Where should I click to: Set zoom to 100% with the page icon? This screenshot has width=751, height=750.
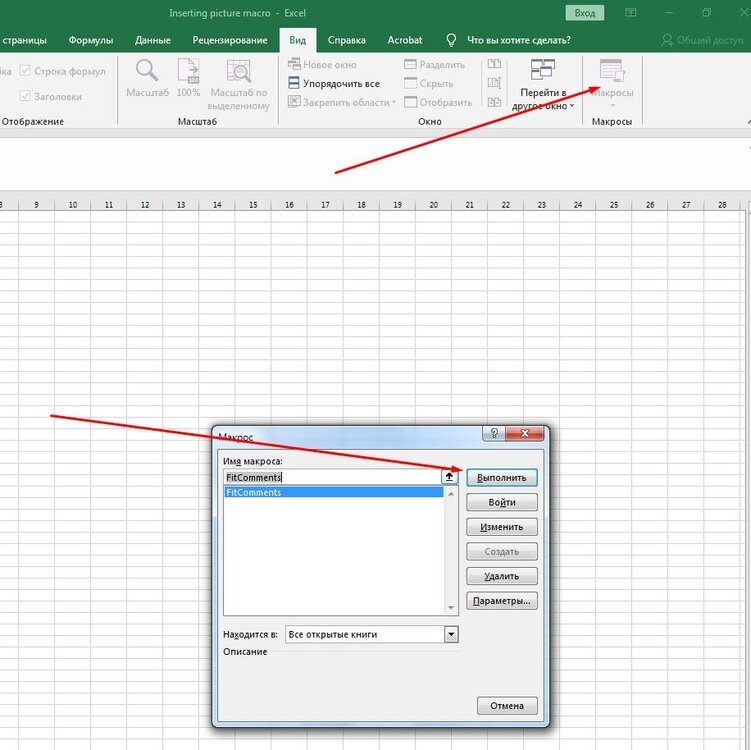(x=188, y=78)
